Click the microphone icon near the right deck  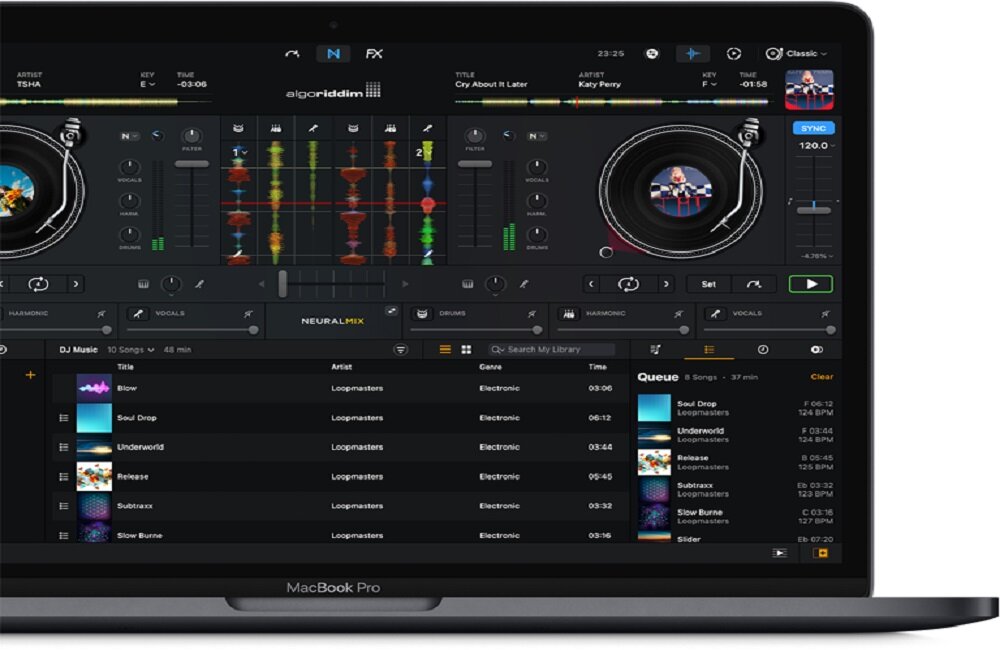click(525, 283)
